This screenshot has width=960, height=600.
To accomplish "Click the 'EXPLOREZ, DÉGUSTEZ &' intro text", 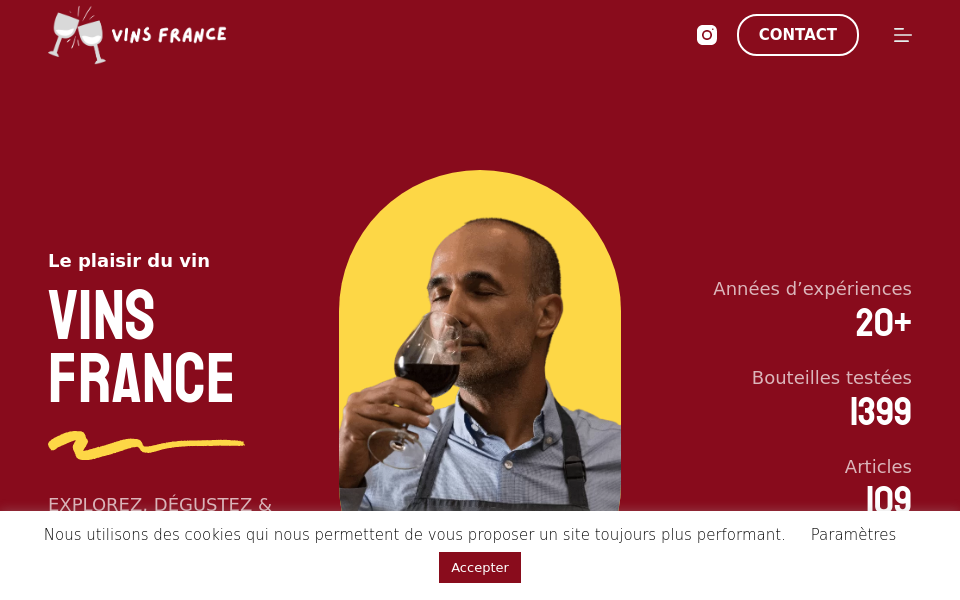I will 160,505.
